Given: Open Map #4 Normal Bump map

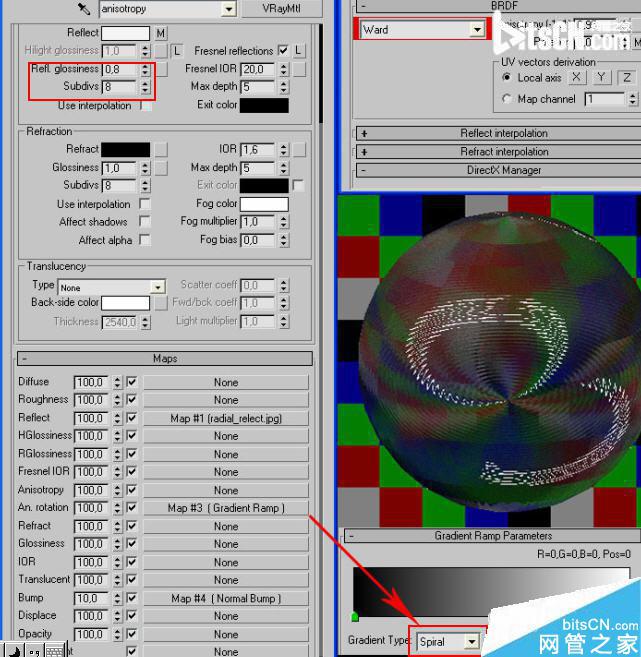Looking at the screenshot, I should (226, 598).
